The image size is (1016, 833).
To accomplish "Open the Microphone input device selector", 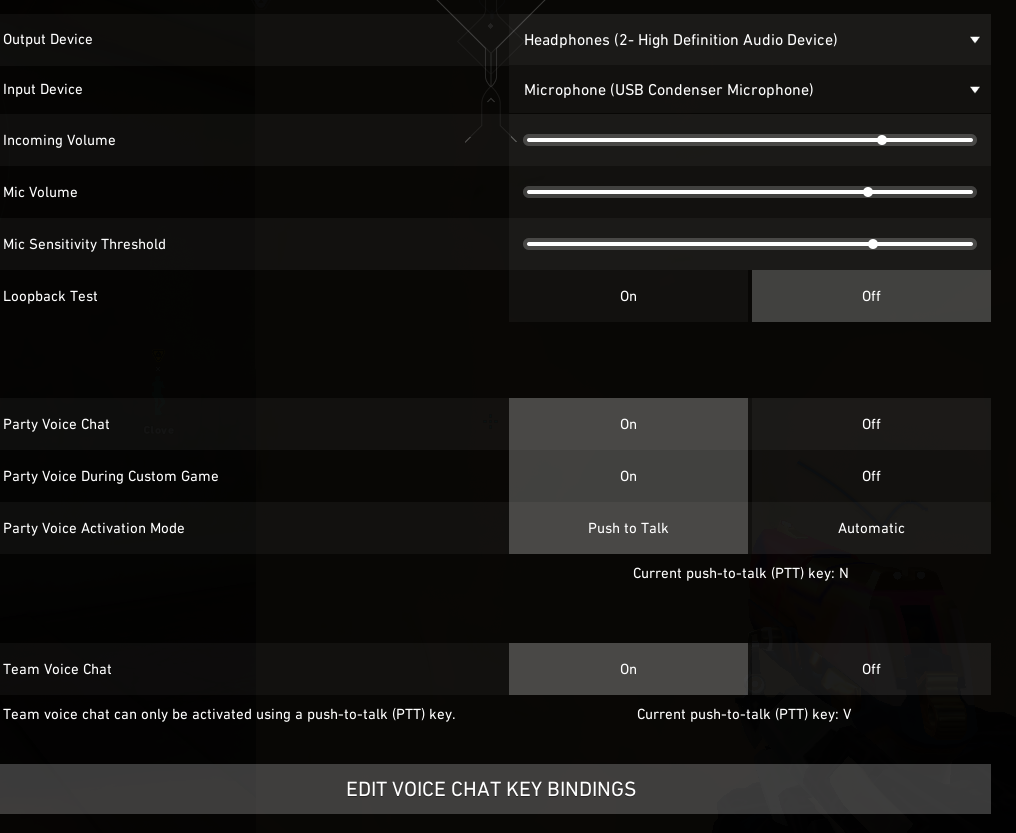I will tap(668, 90).
